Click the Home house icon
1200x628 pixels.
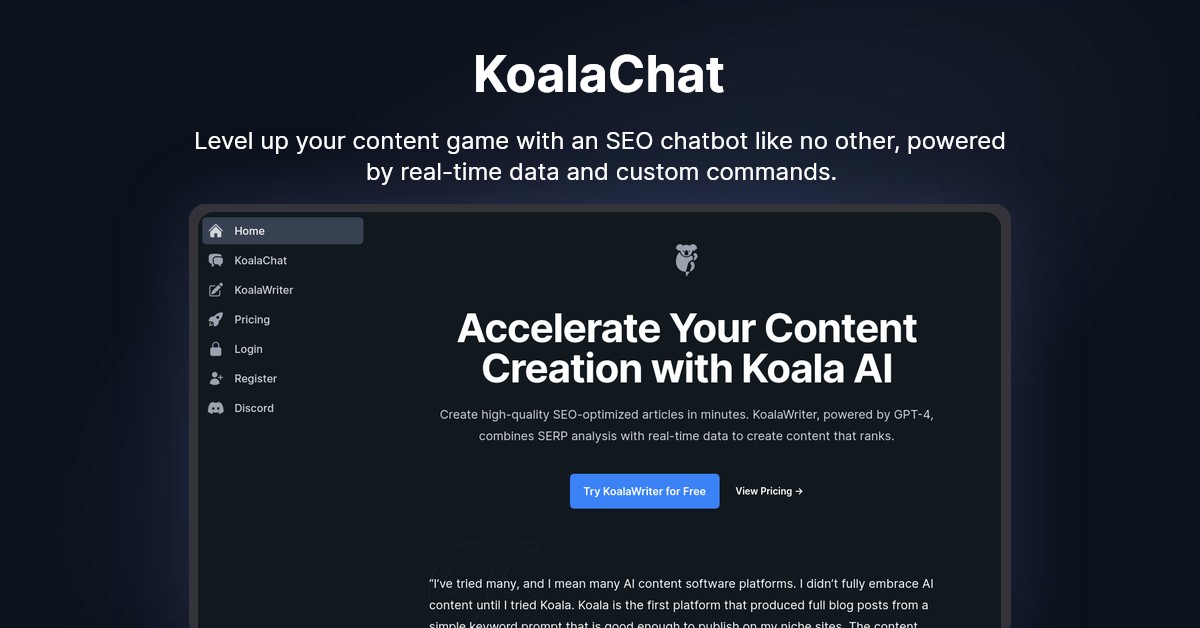click(x=216, y=231)
